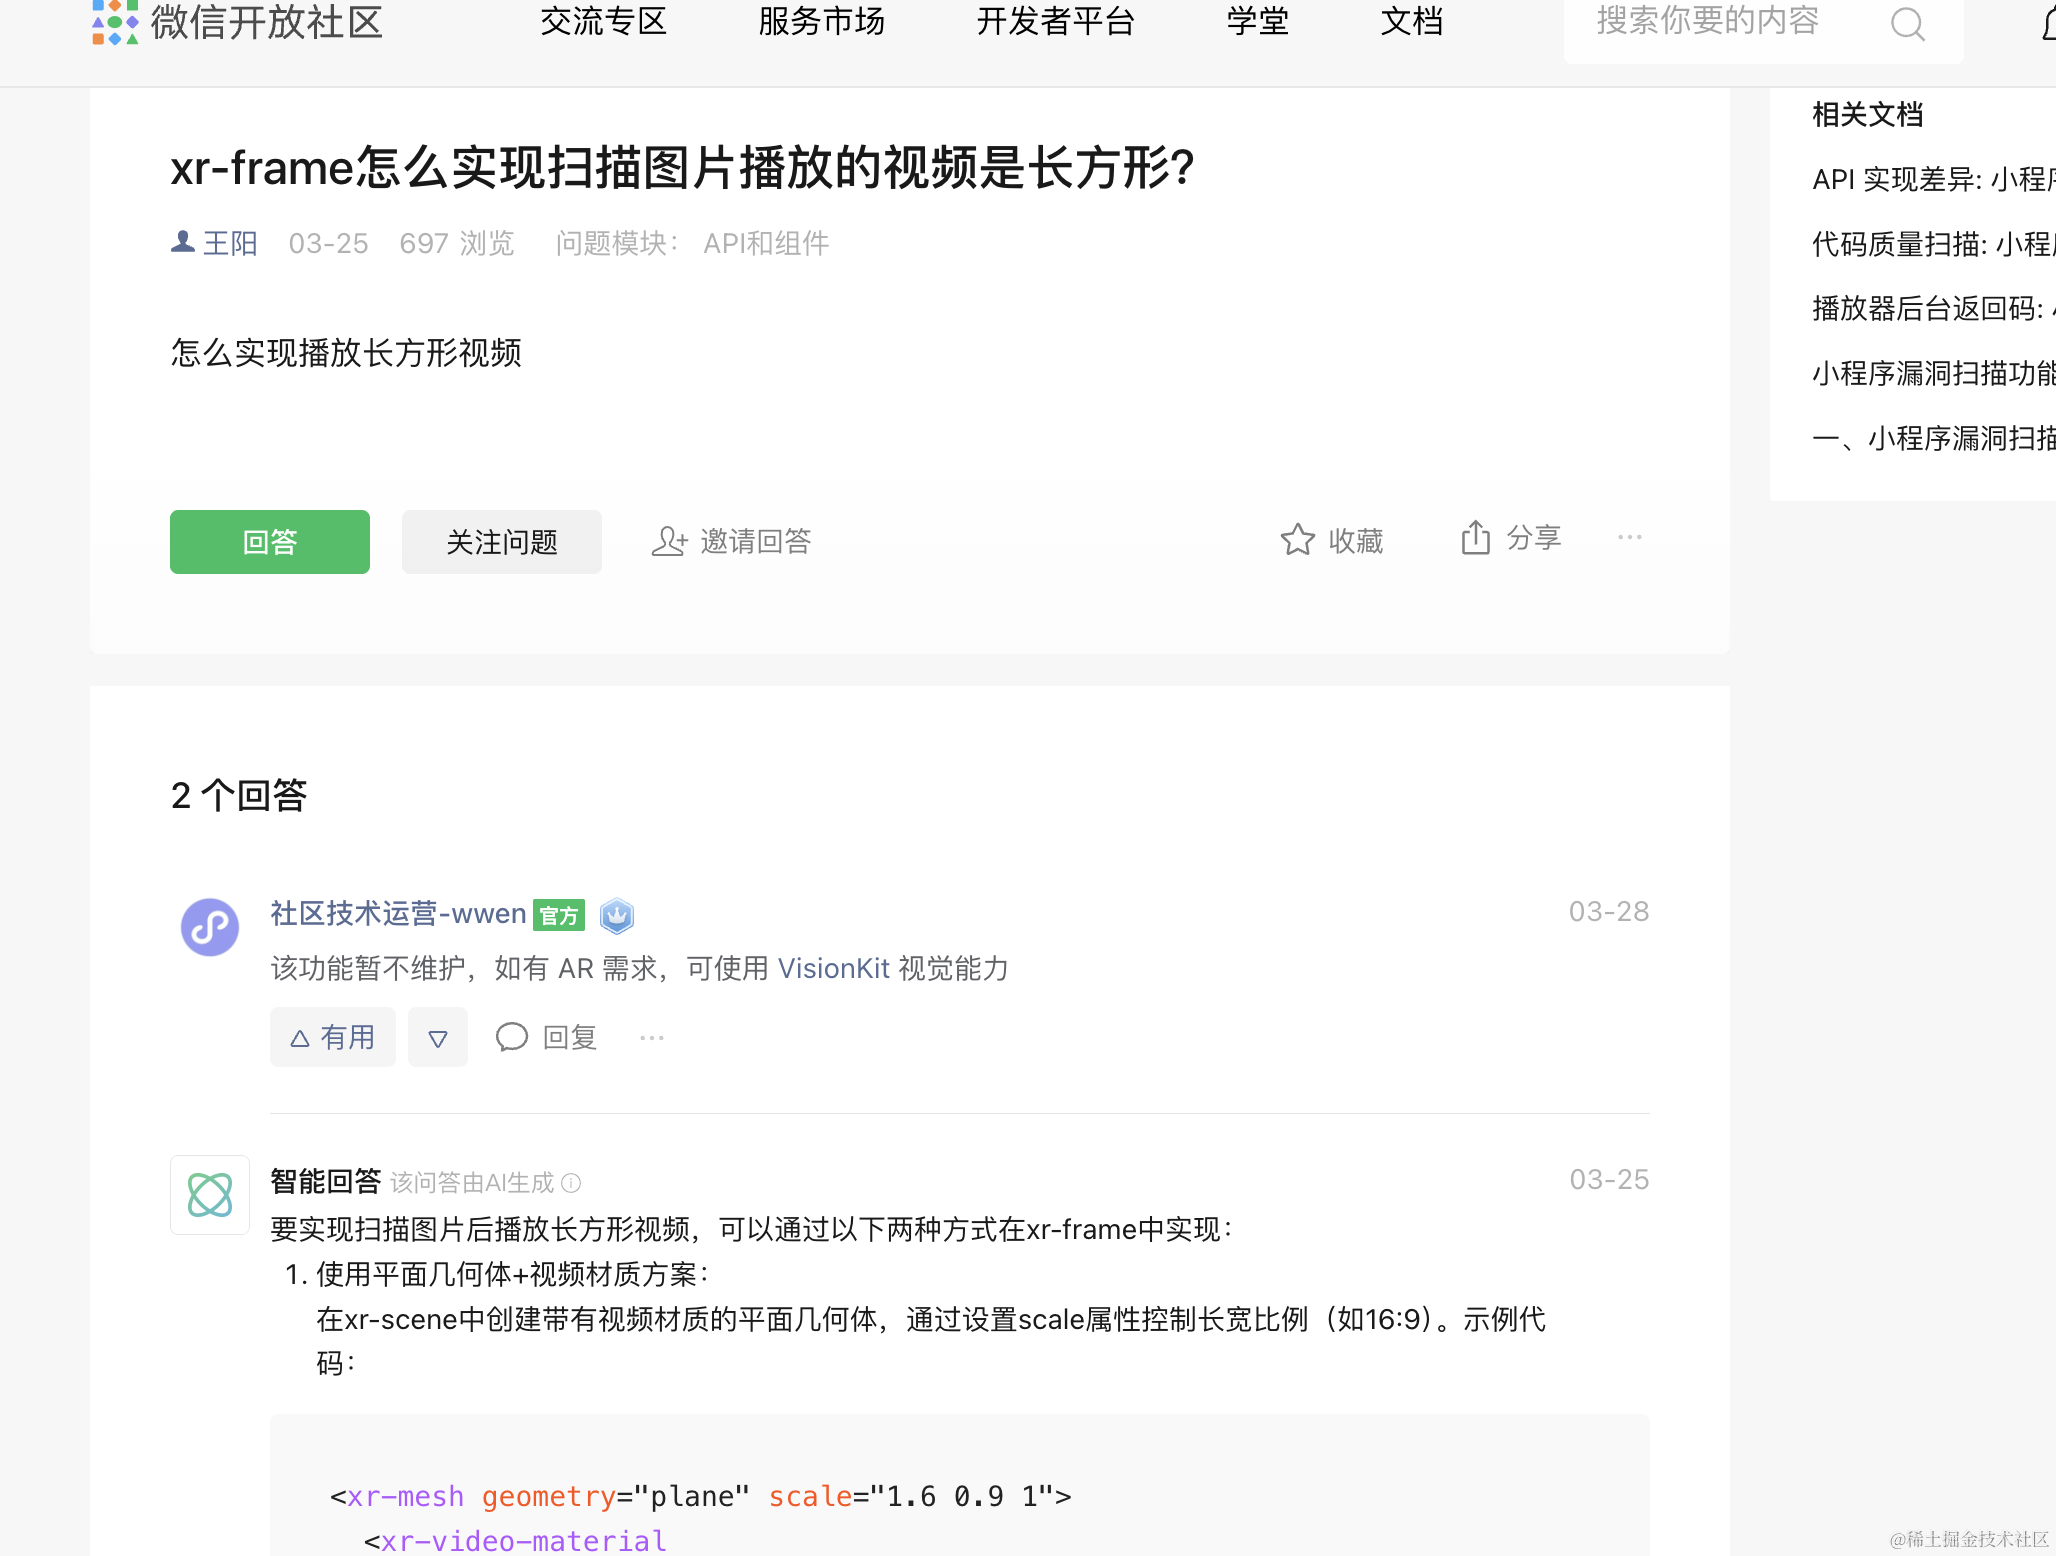Toggle 关注问题 to follow the question
Image resolution: width=2056 pixels, height=1556 pixels.
click(502, 542)
